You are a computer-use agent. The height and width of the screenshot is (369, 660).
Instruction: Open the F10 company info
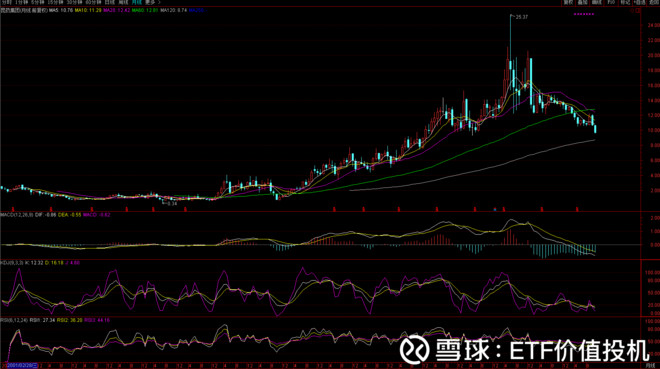tap(611, 3)
